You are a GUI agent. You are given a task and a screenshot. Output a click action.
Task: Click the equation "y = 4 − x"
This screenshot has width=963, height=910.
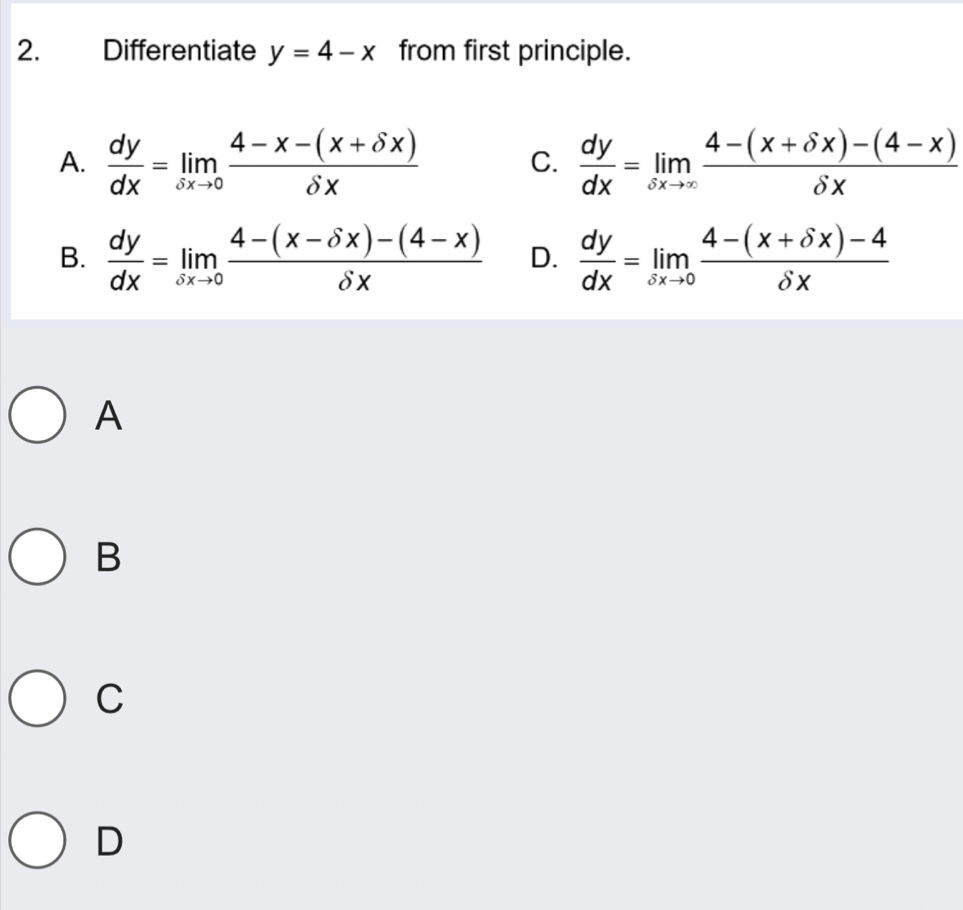click(321, 50)
